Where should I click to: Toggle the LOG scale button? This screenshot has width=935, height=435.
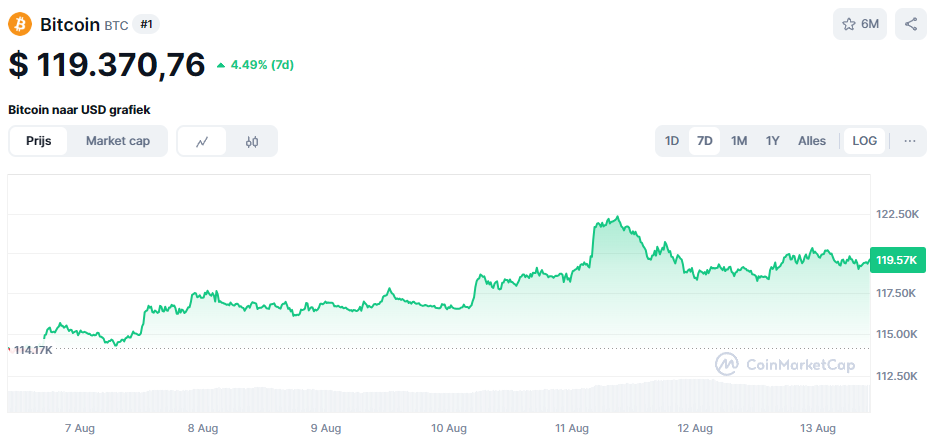[x=865, y=141]
